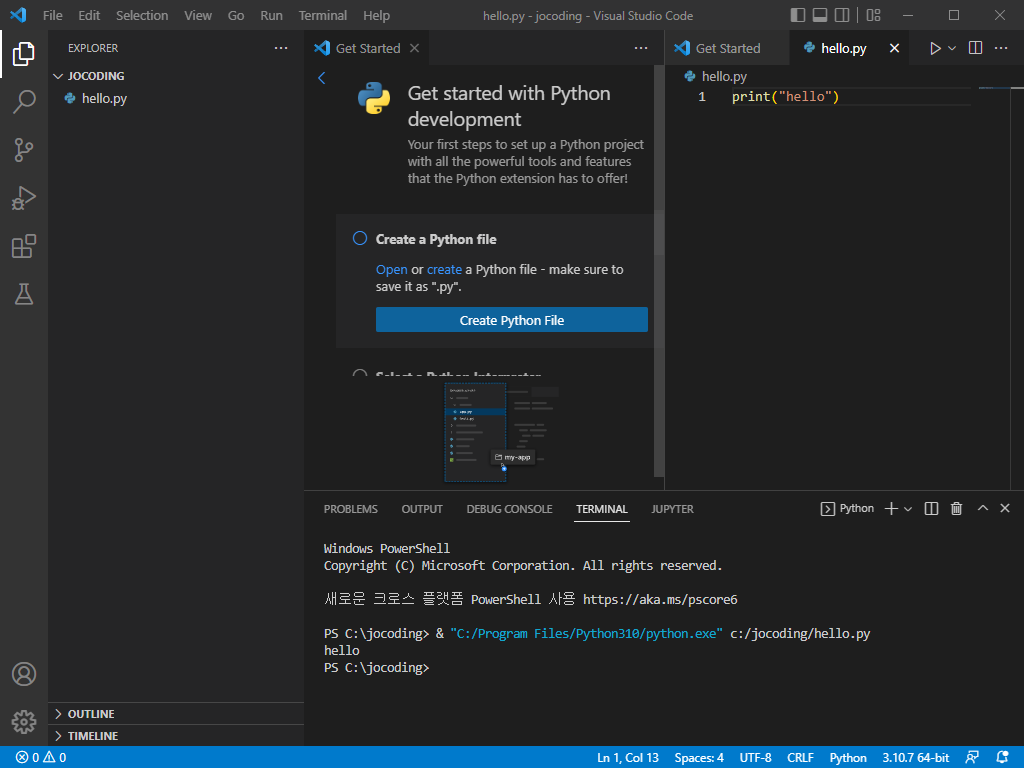Open the Selection menu
Screen dimensions: 1024x768
click(142, 15)
